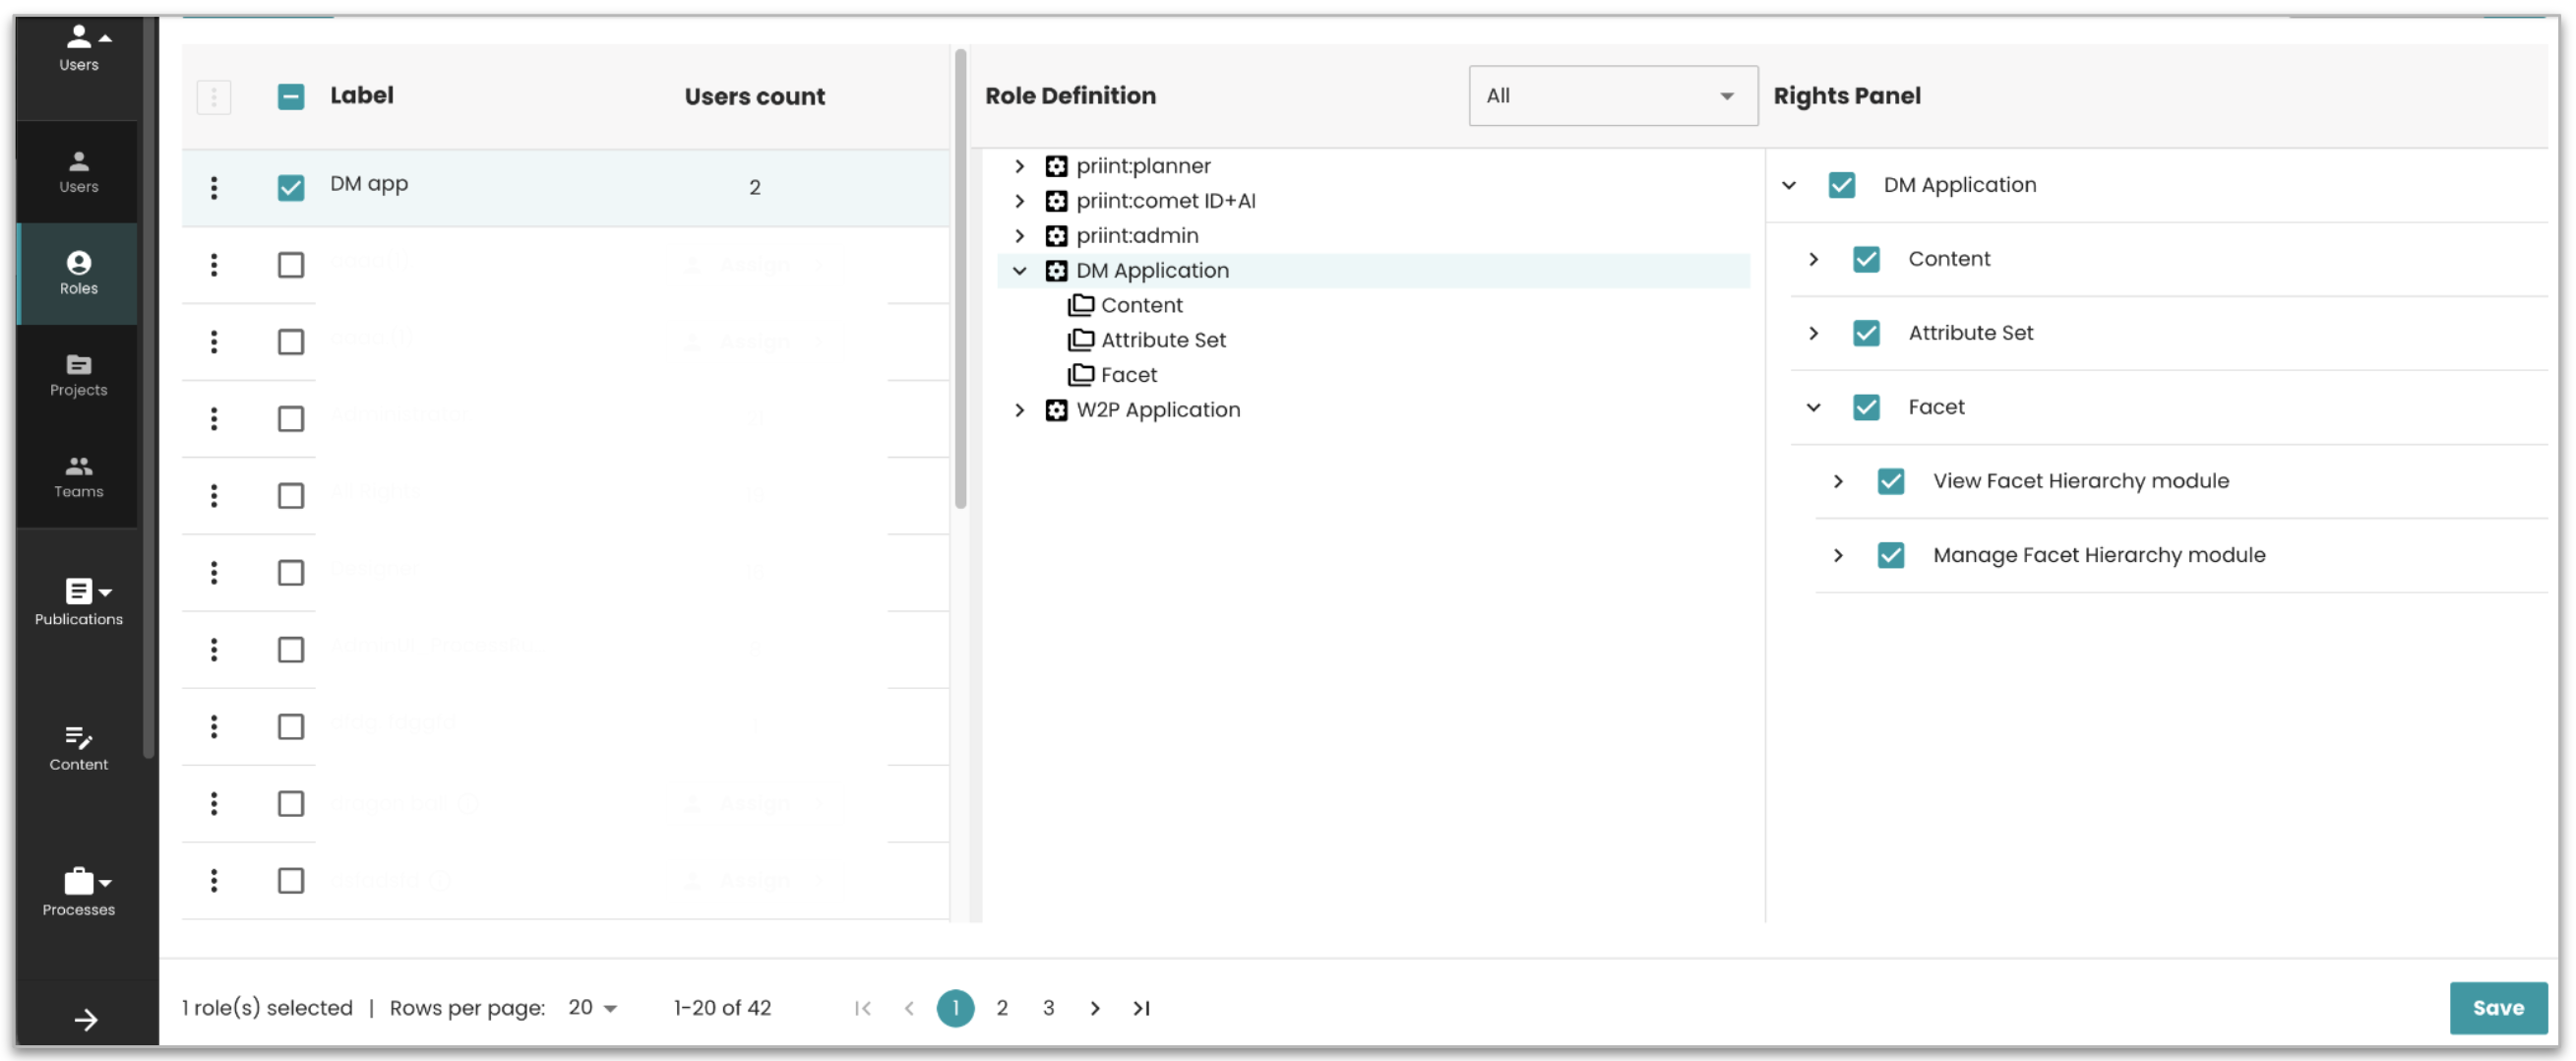This screenshot has height=1061, width=2576.
Task: Open the rows per page selector
Action: (x=592, y=1007)
